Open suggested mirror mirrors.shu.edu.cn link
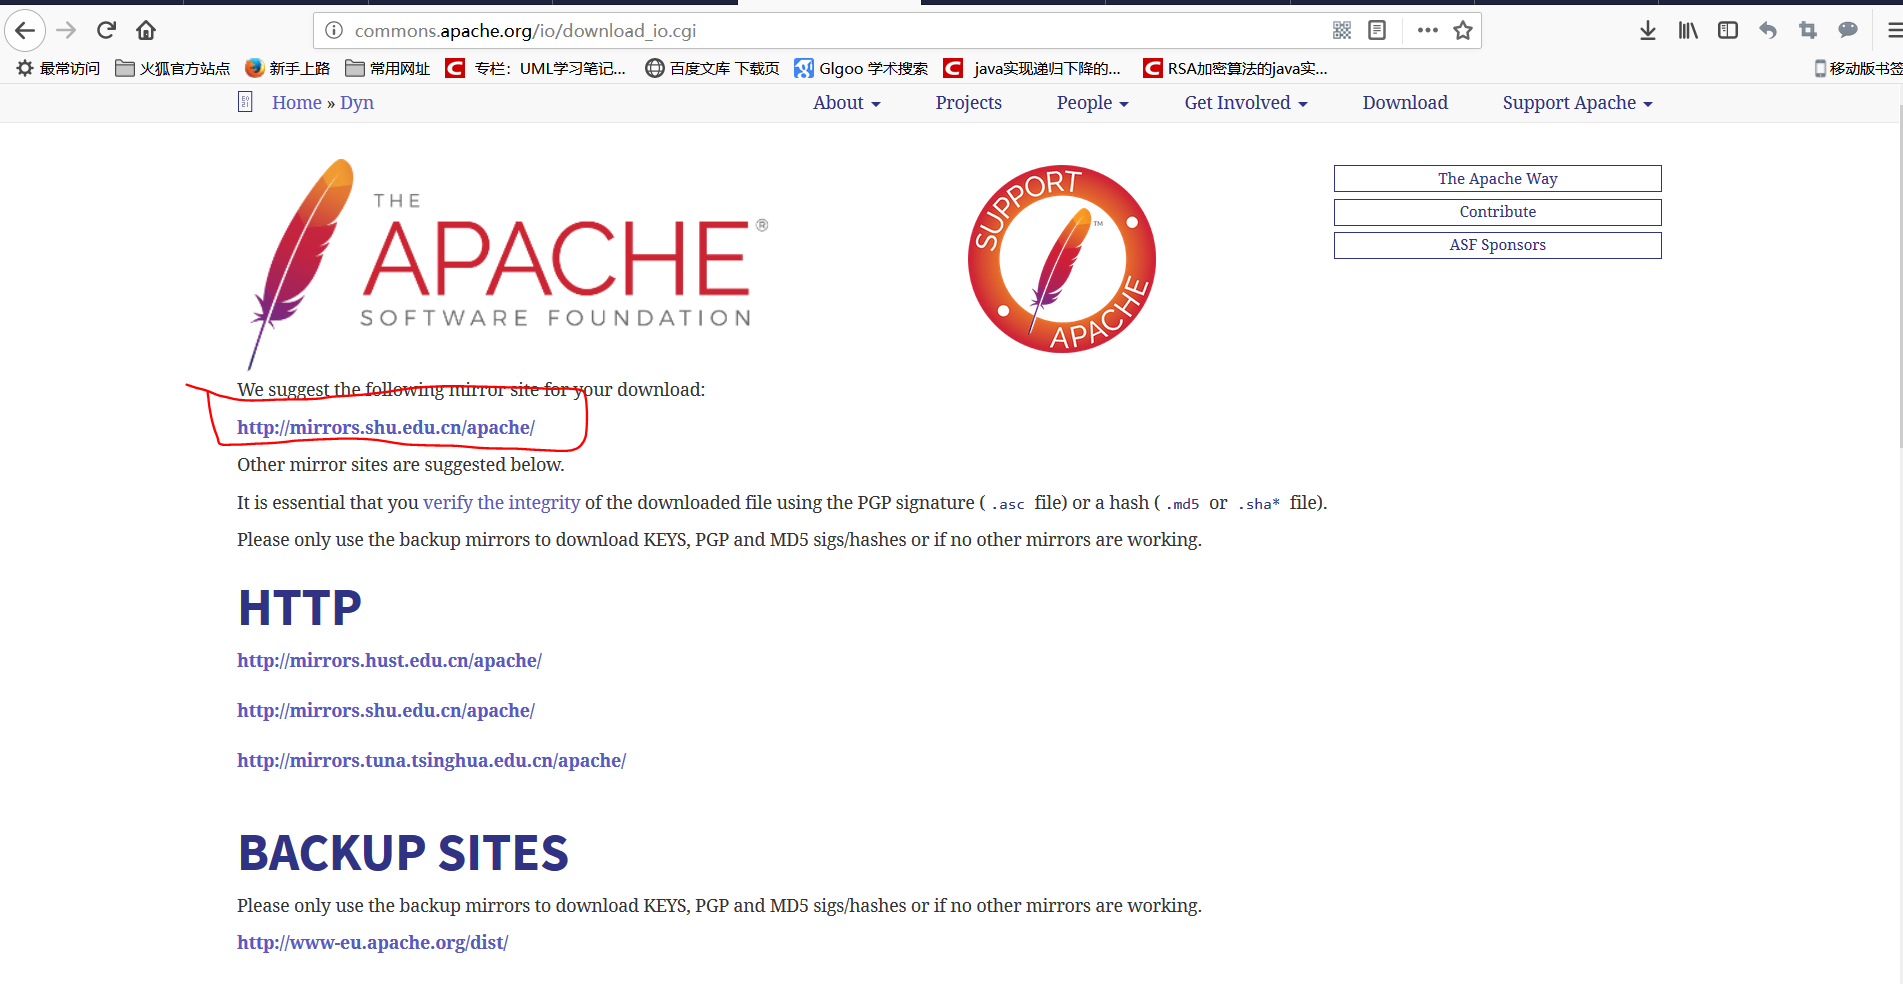1903x984 pixels. (x=386, y=427)
